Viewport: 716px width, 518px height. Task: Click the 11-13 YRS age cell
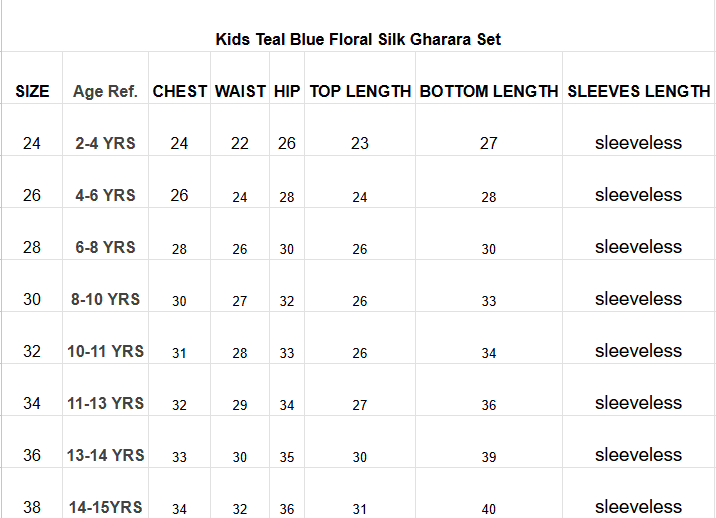click(105, 403)
